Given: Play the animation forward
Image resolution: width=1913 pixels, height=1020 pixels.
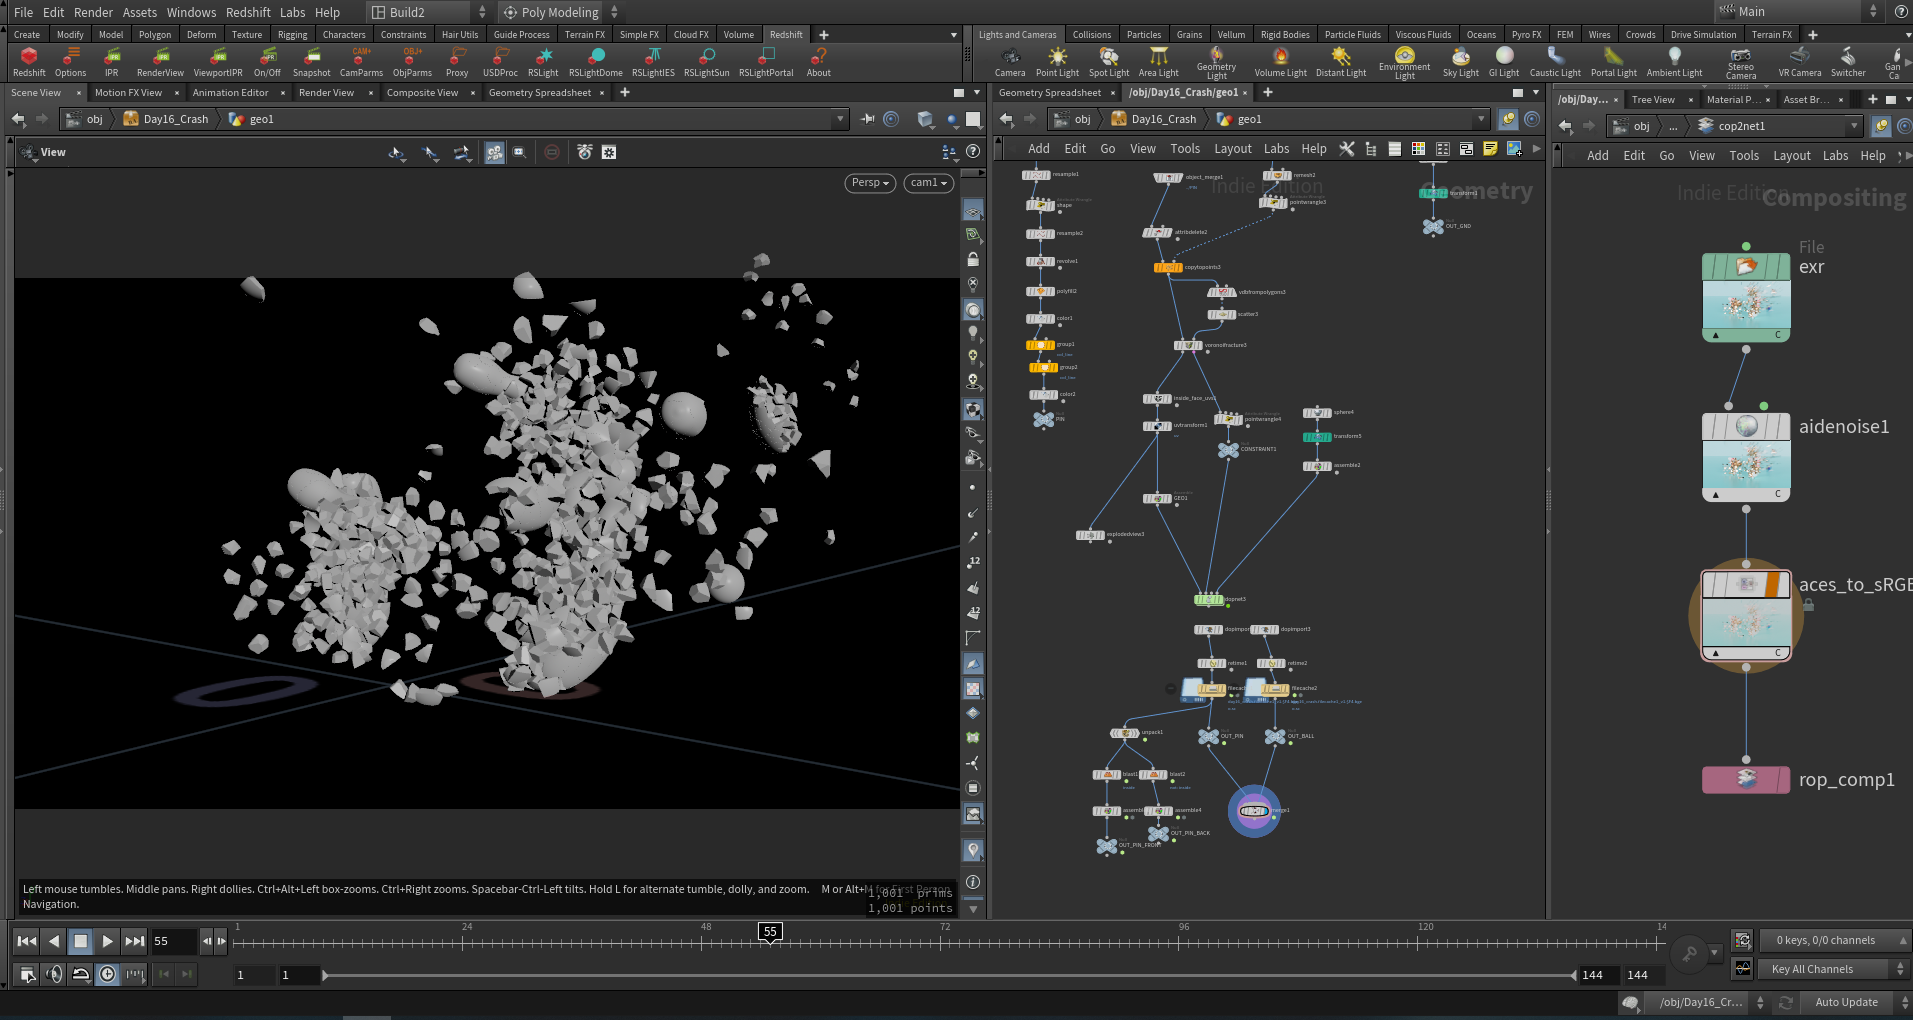Looking at the screenshot, I should 107,941.
